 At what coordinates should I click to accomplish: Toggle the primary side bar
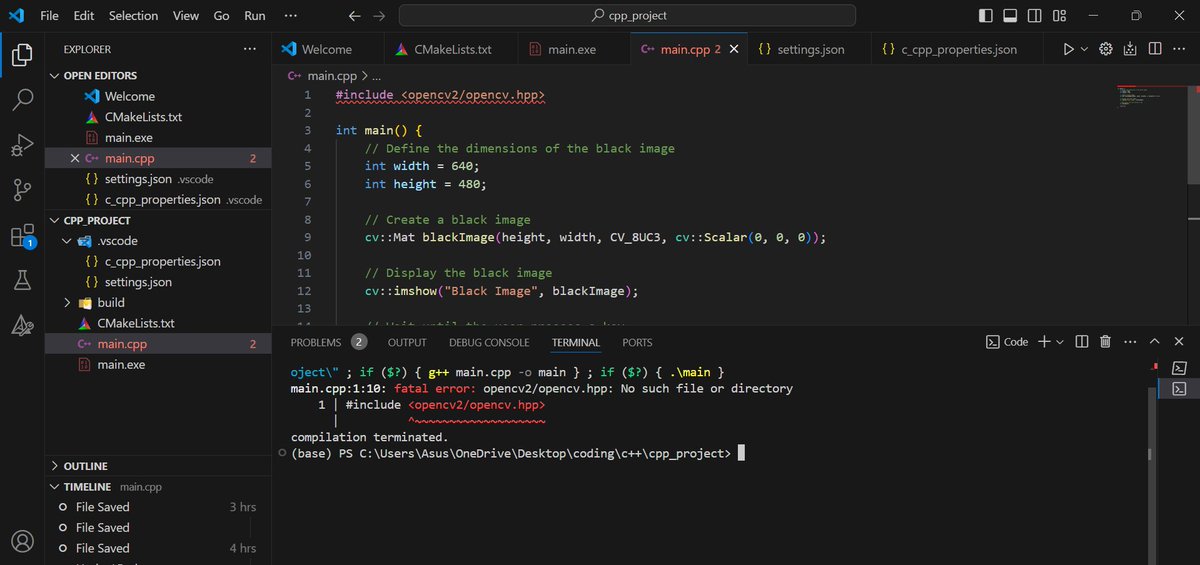(x=986, y=16)
